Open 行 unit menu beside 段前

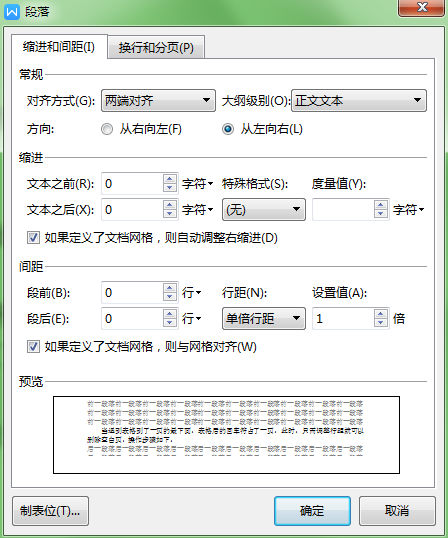[191, 293]
